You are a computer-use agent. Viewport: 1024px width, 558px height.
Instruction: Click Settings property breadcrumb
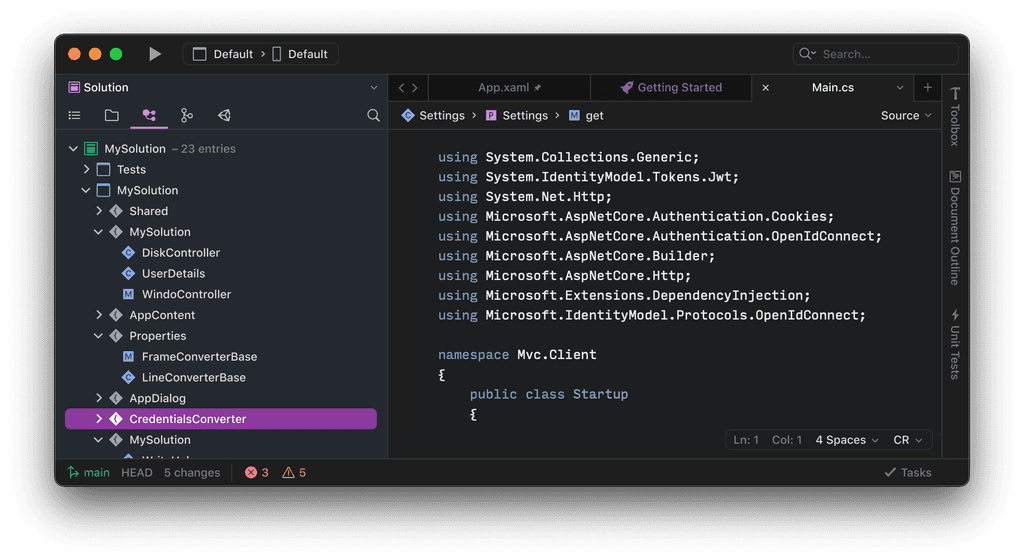517,116
